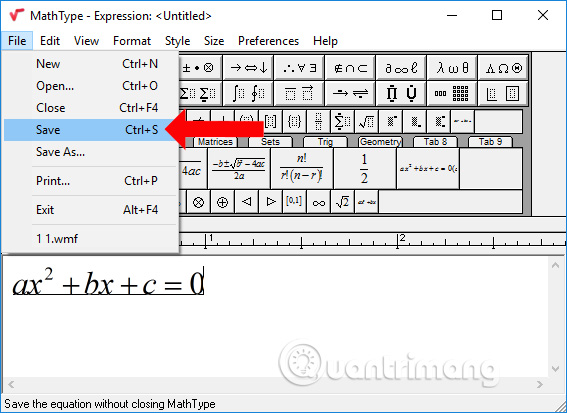Open the set theory symbols palette (∉ ∩ ⊂)
The height and width of the screenshot is (413, 567).
tap(350, 68)
